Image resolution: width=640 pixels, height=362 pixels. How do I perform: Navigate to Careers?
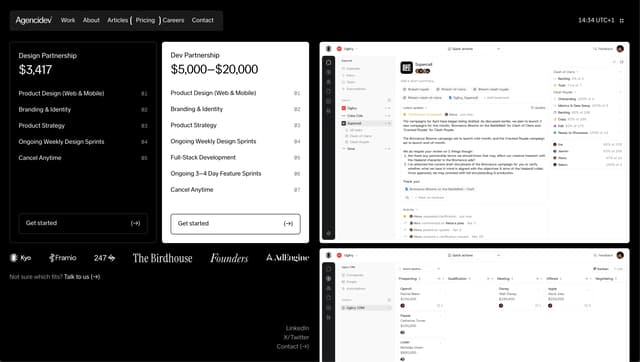tap(173, 20)
